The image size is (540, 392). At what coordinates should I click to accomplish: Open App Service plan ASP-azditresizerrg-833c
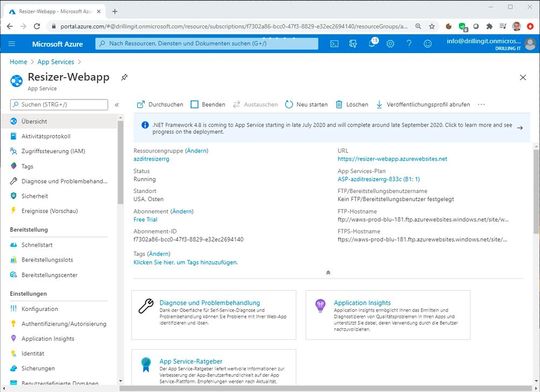pyautogui.click(x=379, y=179)
